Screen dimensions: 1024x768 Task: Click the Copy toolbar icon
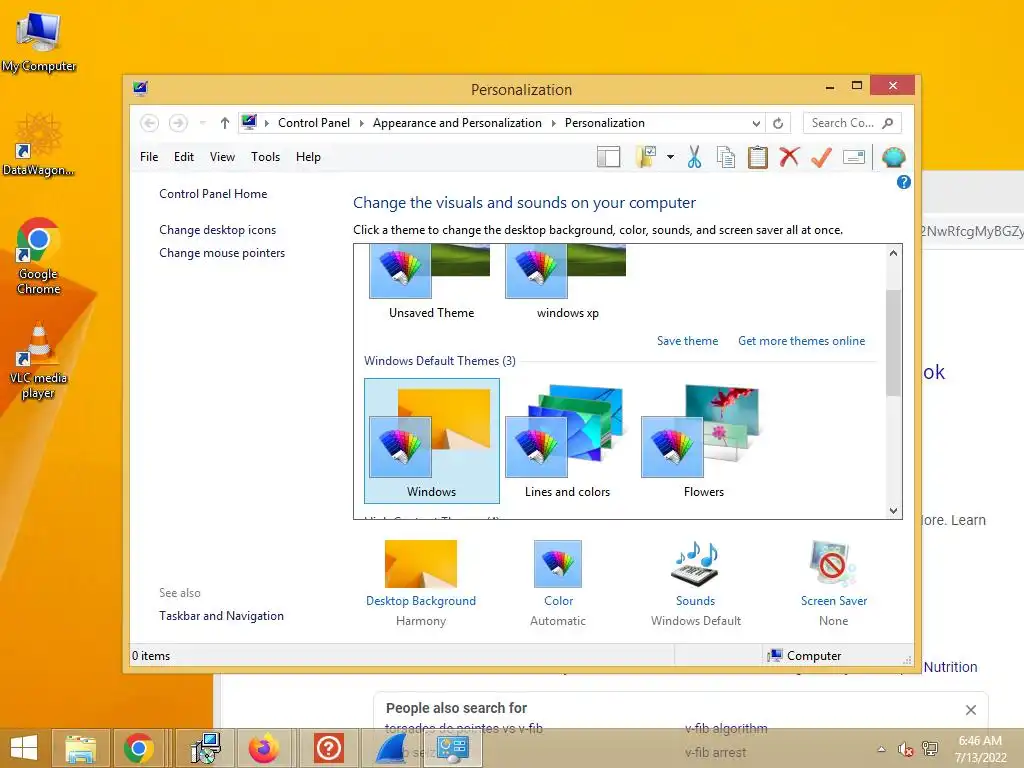pos(726,157)
